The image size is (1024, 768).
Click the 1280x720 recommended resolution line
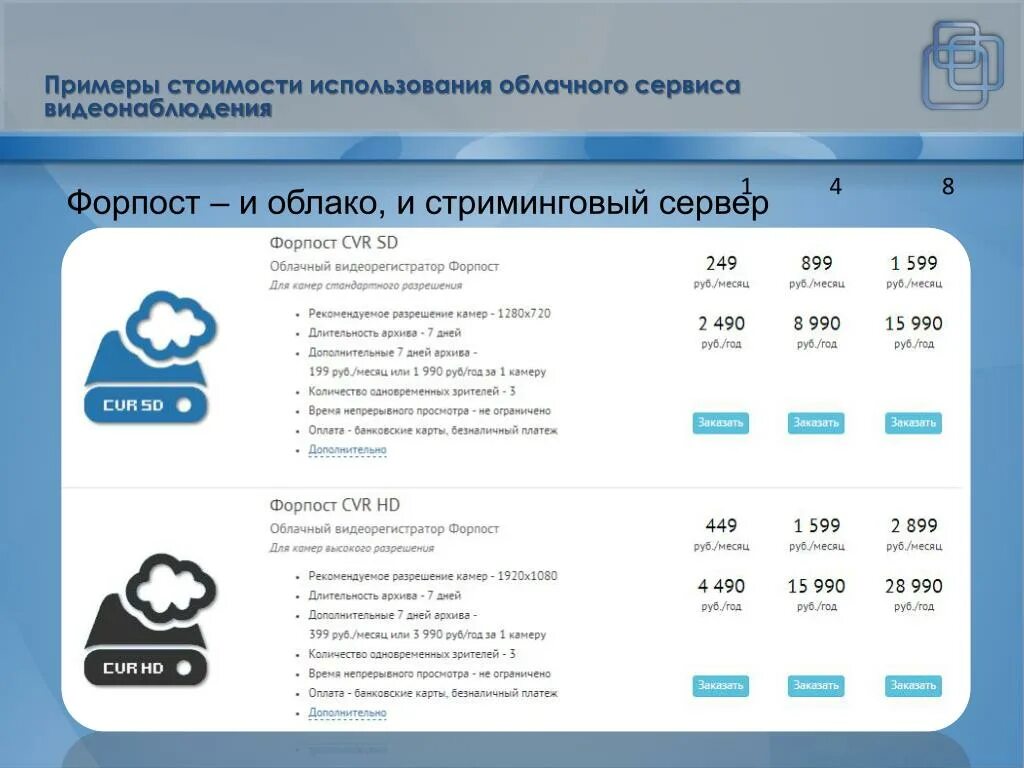click(429, 313)
